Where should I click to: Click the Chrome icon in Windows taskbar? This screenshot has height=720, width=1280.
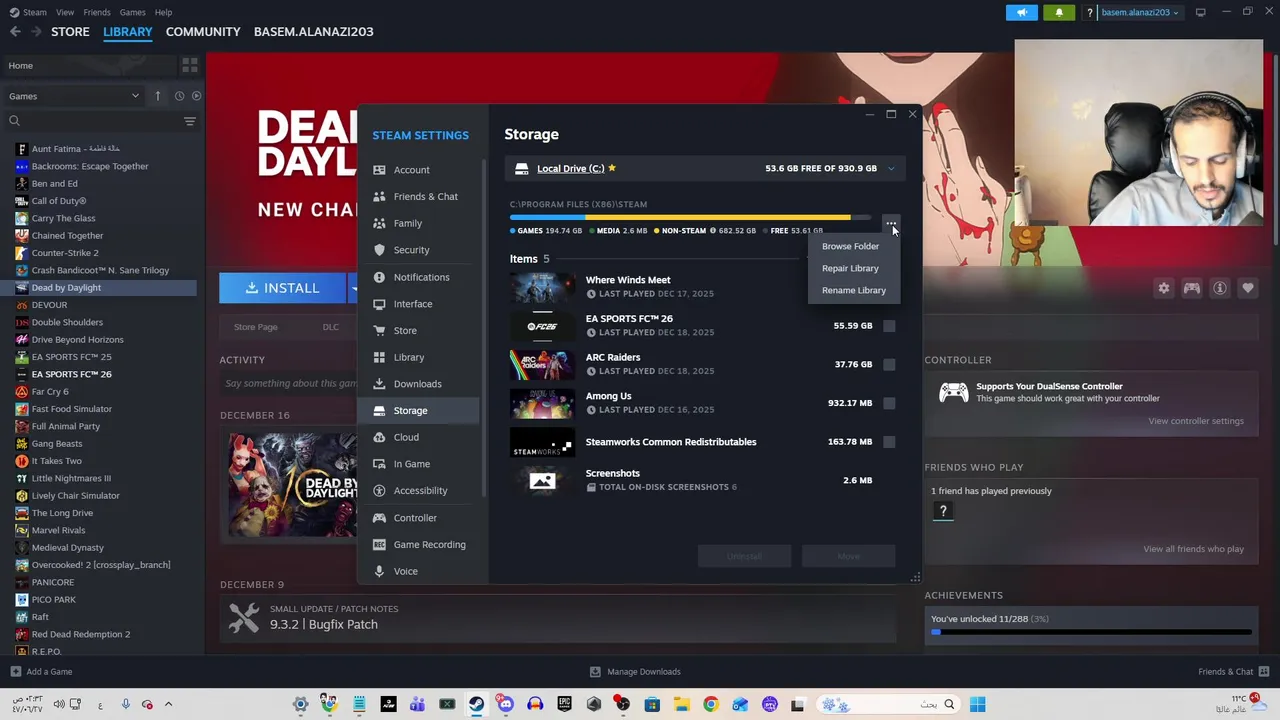[x=710, y=705]
